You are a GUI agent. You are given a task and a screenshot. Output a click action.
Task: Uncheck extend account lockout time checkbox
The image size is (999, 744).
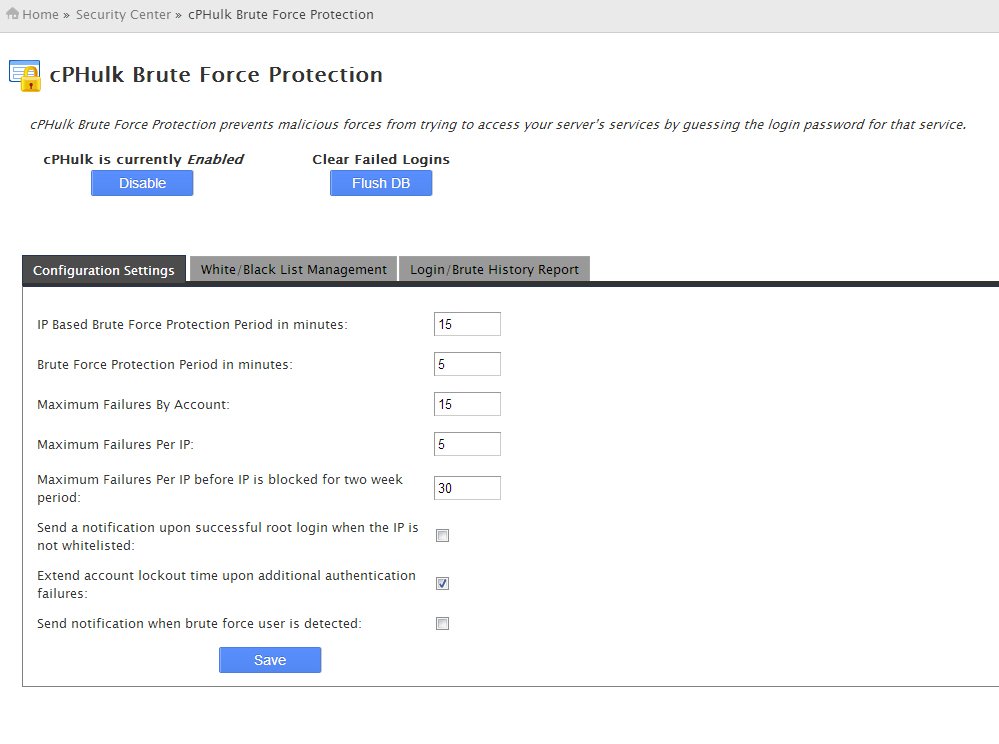tap(442, 583)
